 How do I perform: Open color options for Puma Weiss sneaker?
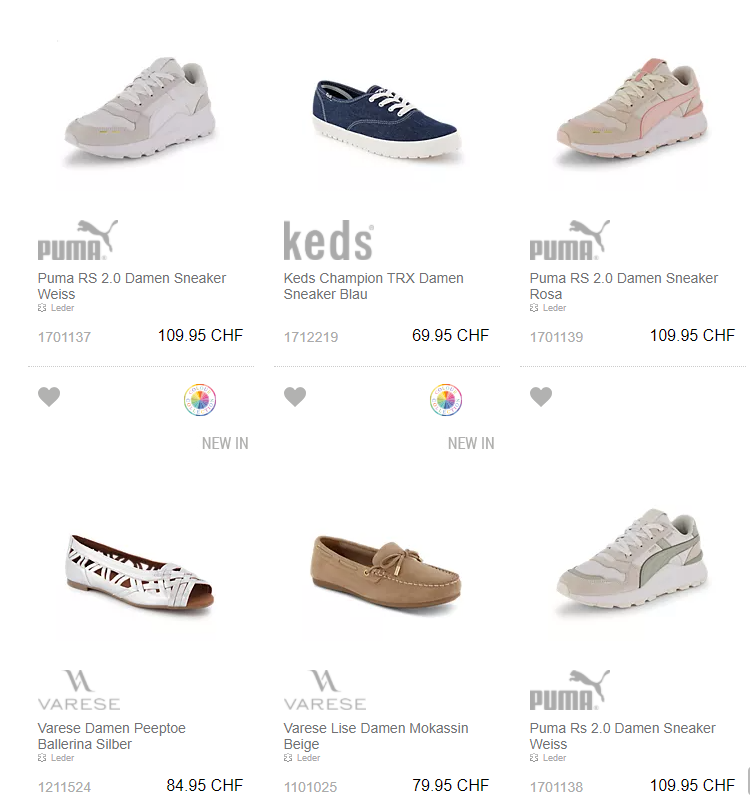pos(200,400)
